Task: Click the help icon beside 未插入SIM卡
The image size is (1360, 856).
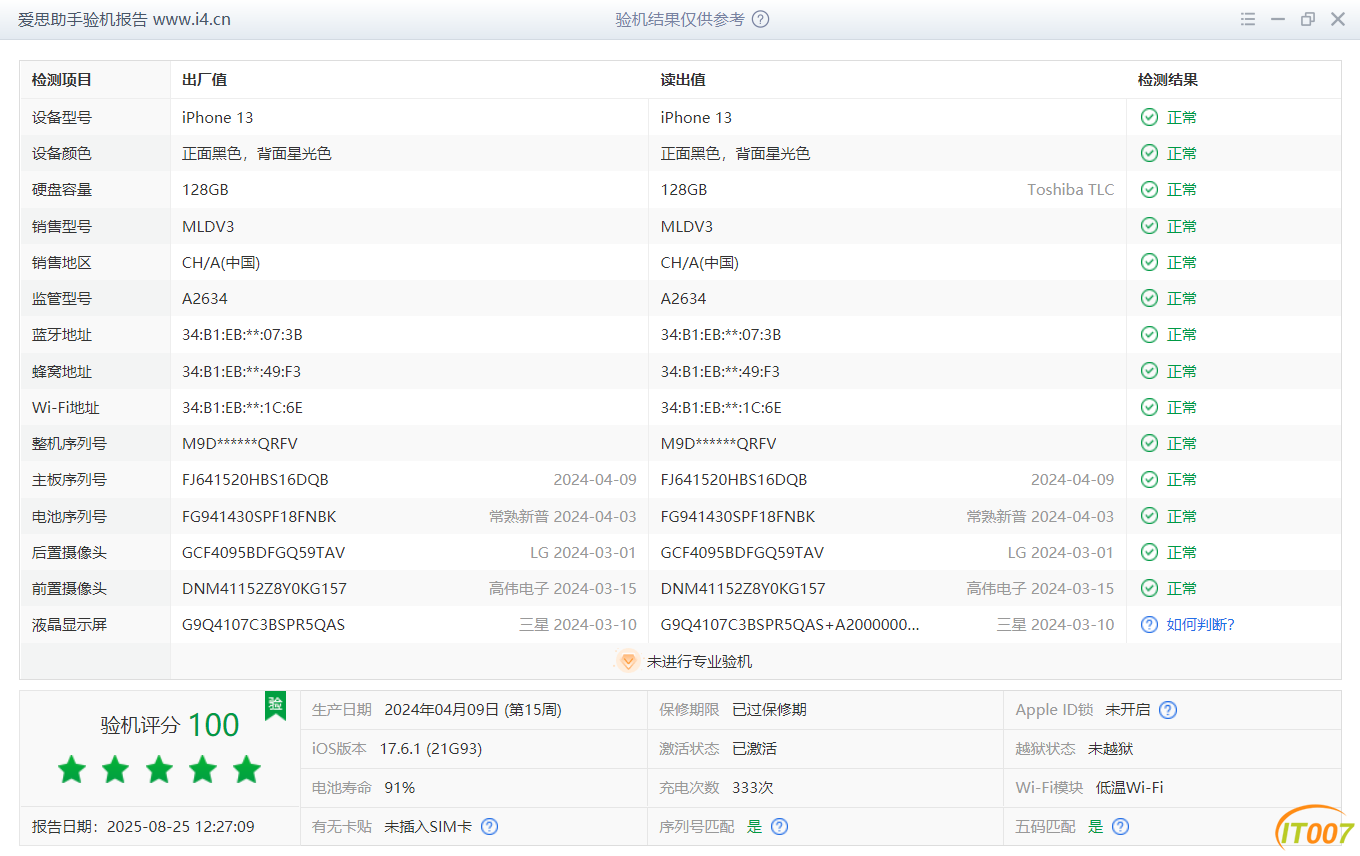Action: pos(490,827)
